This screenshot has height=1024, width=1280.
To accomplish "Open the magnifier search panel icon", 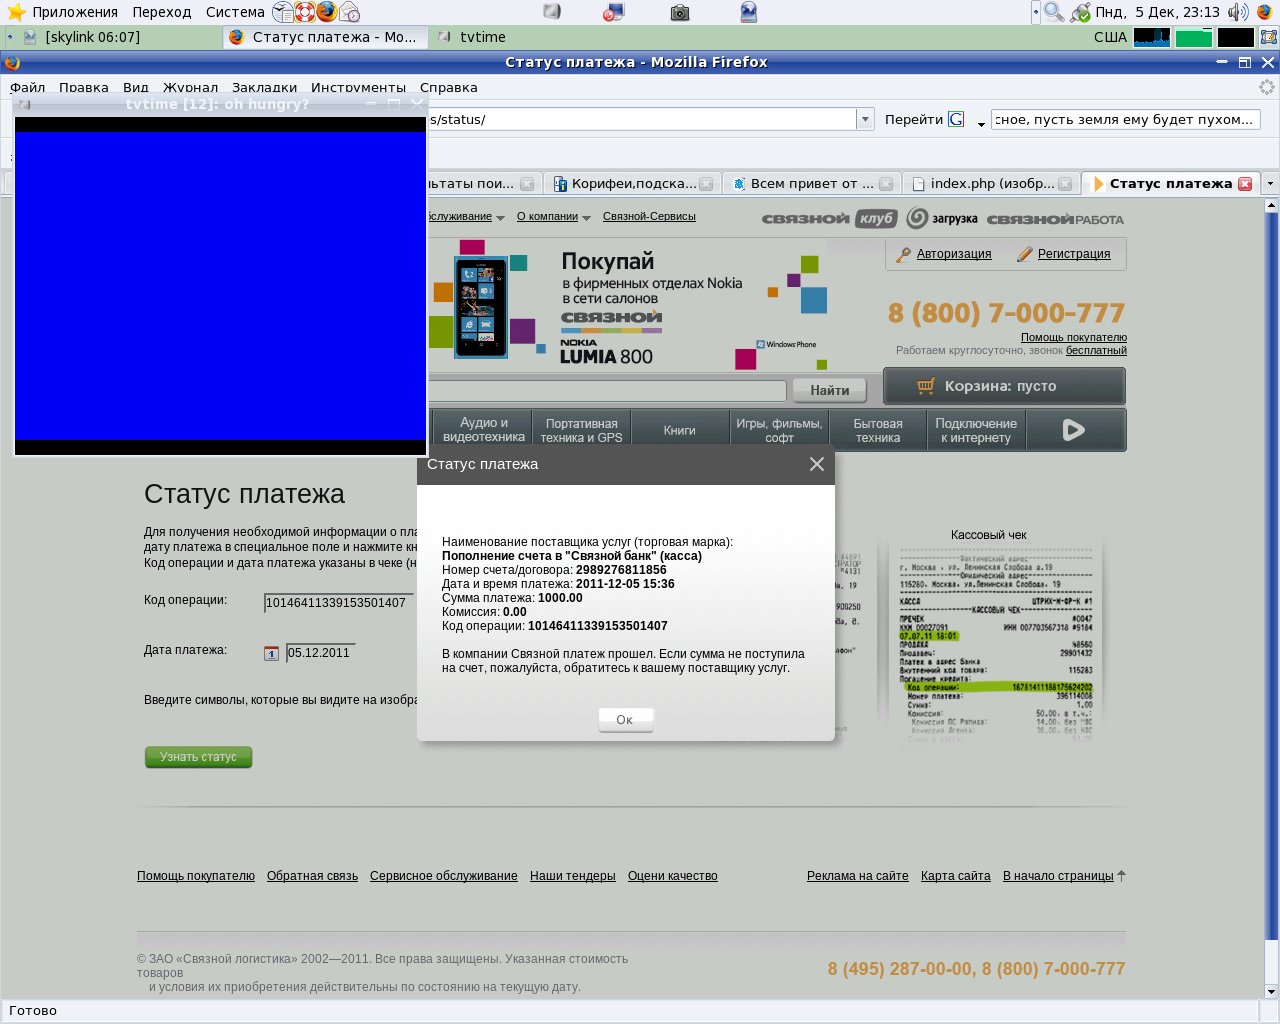I will [x=1054, y=12].
